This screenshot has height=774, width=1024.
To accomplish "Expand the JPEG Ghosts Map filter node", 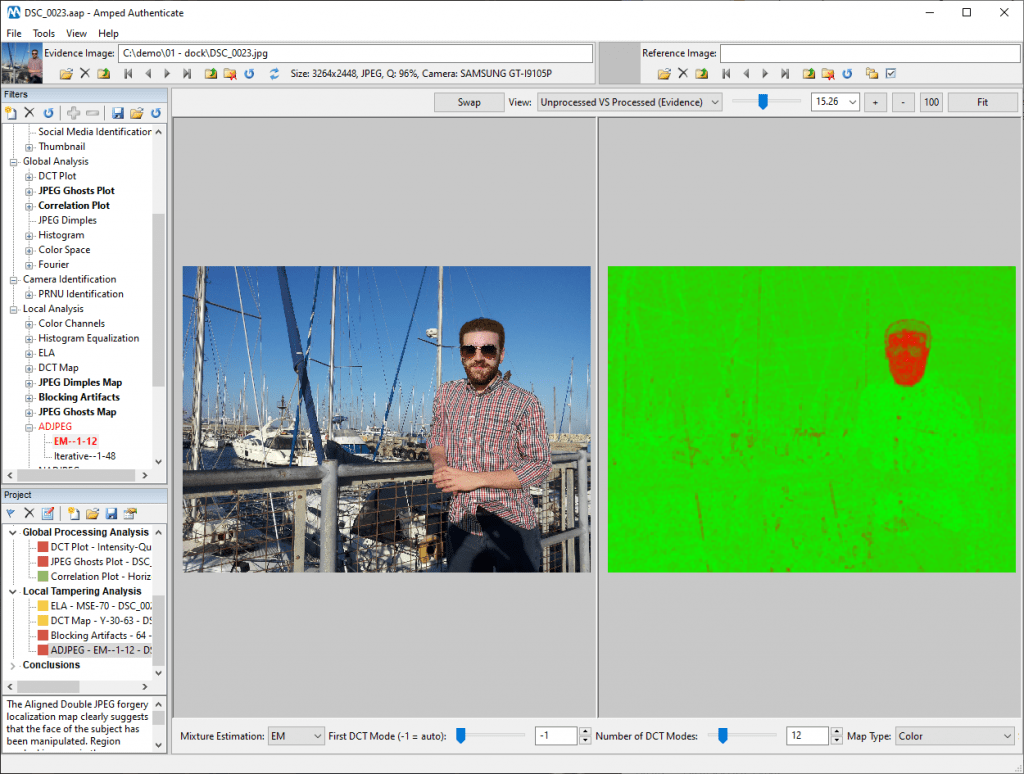I will [29, 412].
